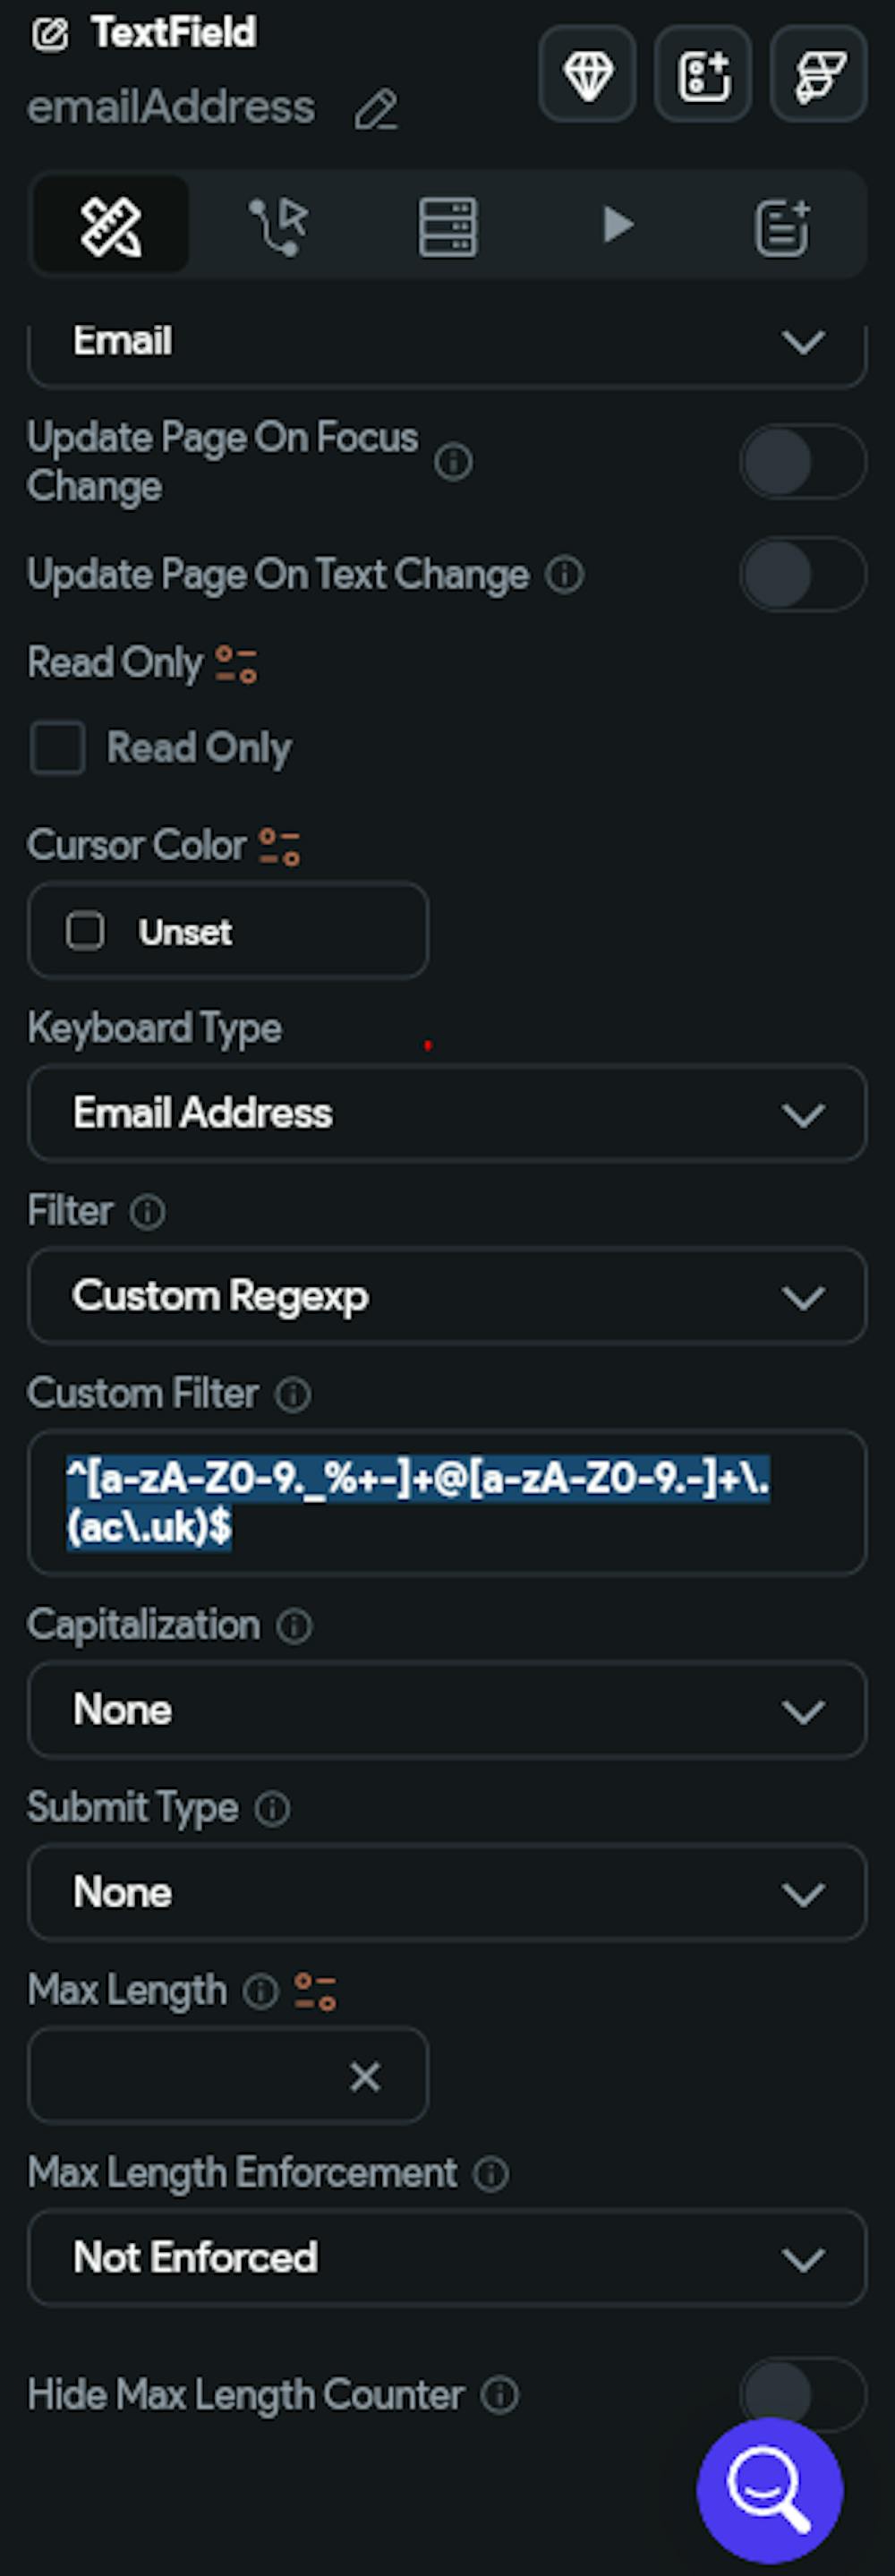Clear the Max Length field with X
This screenshot has height=2576, width=895.
coord(365,2076)
